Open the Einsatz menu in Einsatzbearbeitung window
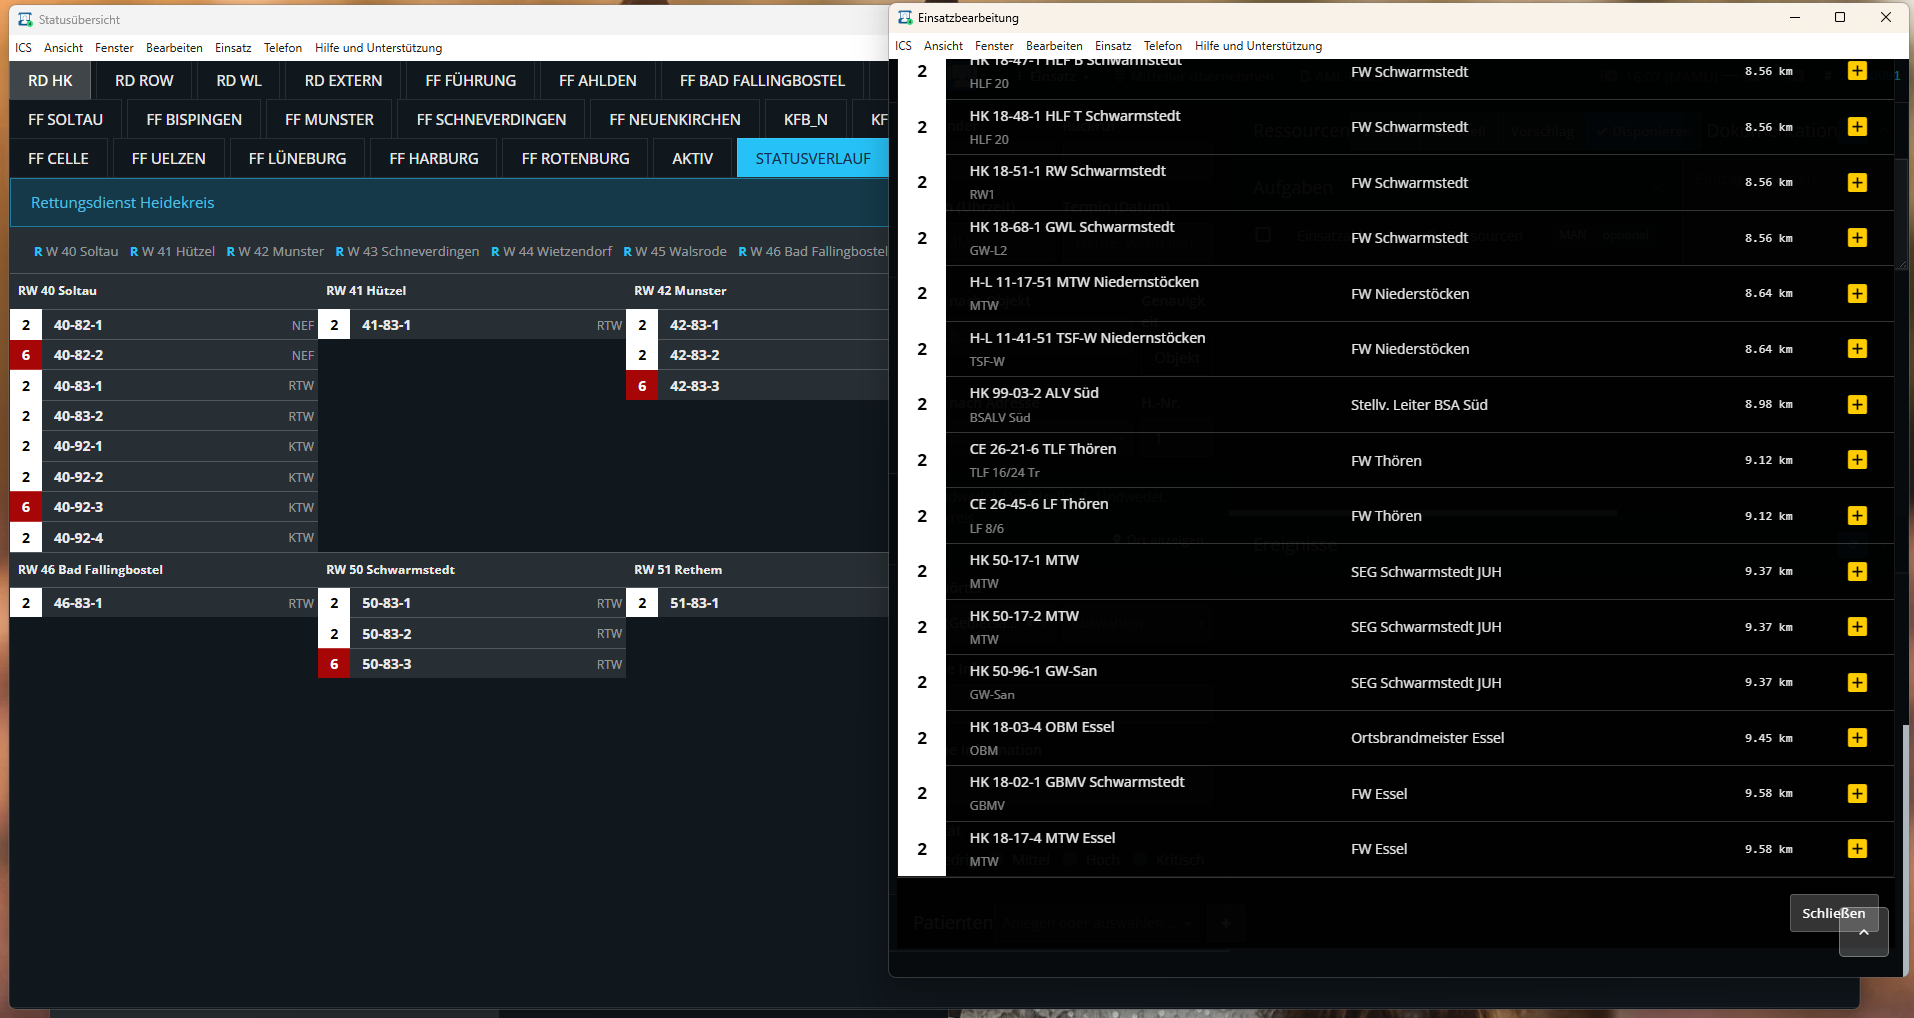Viewport: 1914px width, 1018px height. (x=1112, y=46)
